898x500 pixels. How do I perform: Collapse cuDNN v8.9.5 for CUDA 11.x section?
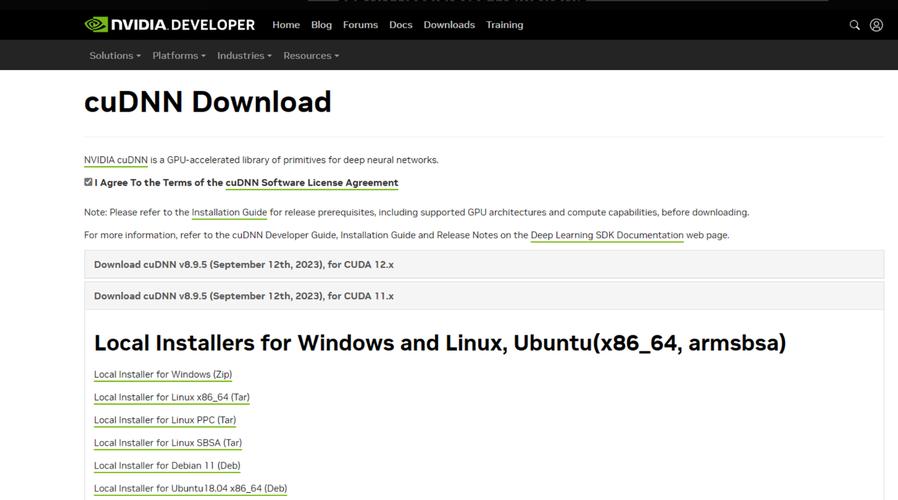(x=484, y=296)
